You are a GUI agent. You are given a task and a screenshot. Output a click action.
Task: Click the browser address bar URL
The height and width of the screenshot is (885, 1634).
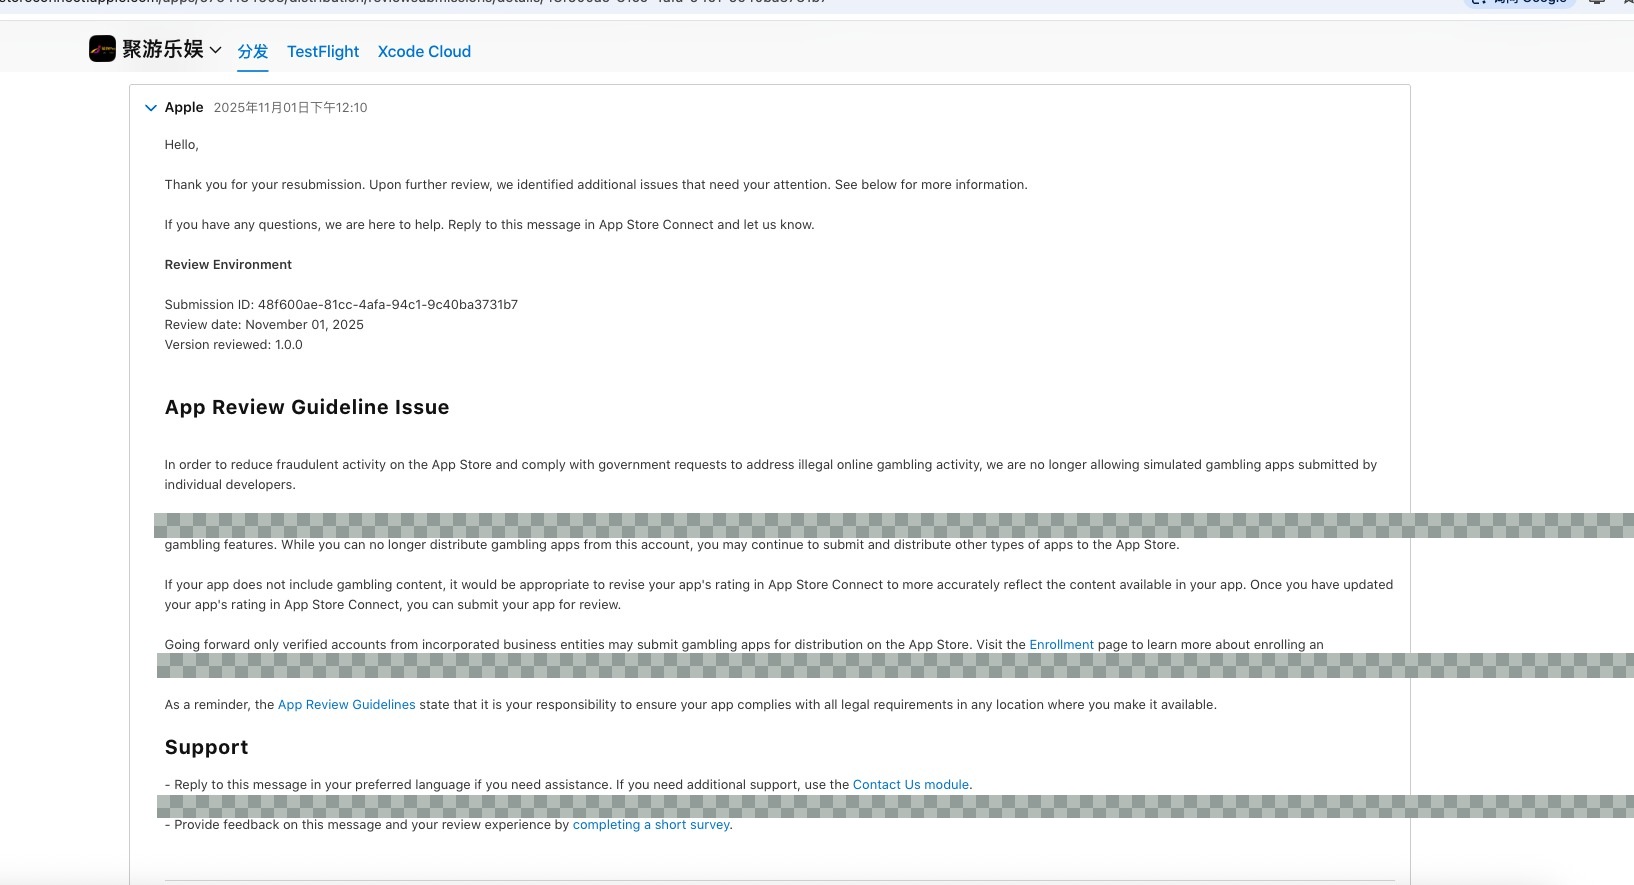pos(414,3)
